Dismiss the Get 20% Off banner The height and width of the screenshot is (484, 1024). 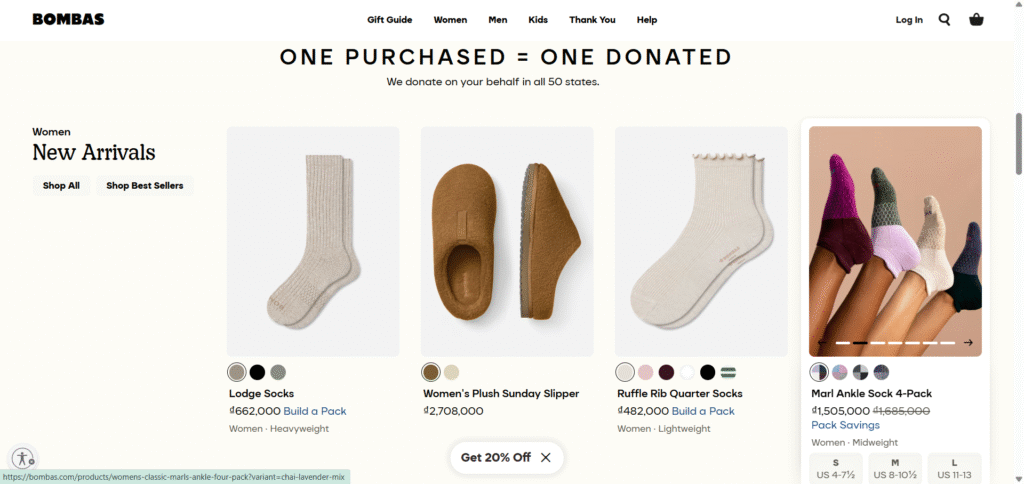pyautogui.click(x=546, y=457)
